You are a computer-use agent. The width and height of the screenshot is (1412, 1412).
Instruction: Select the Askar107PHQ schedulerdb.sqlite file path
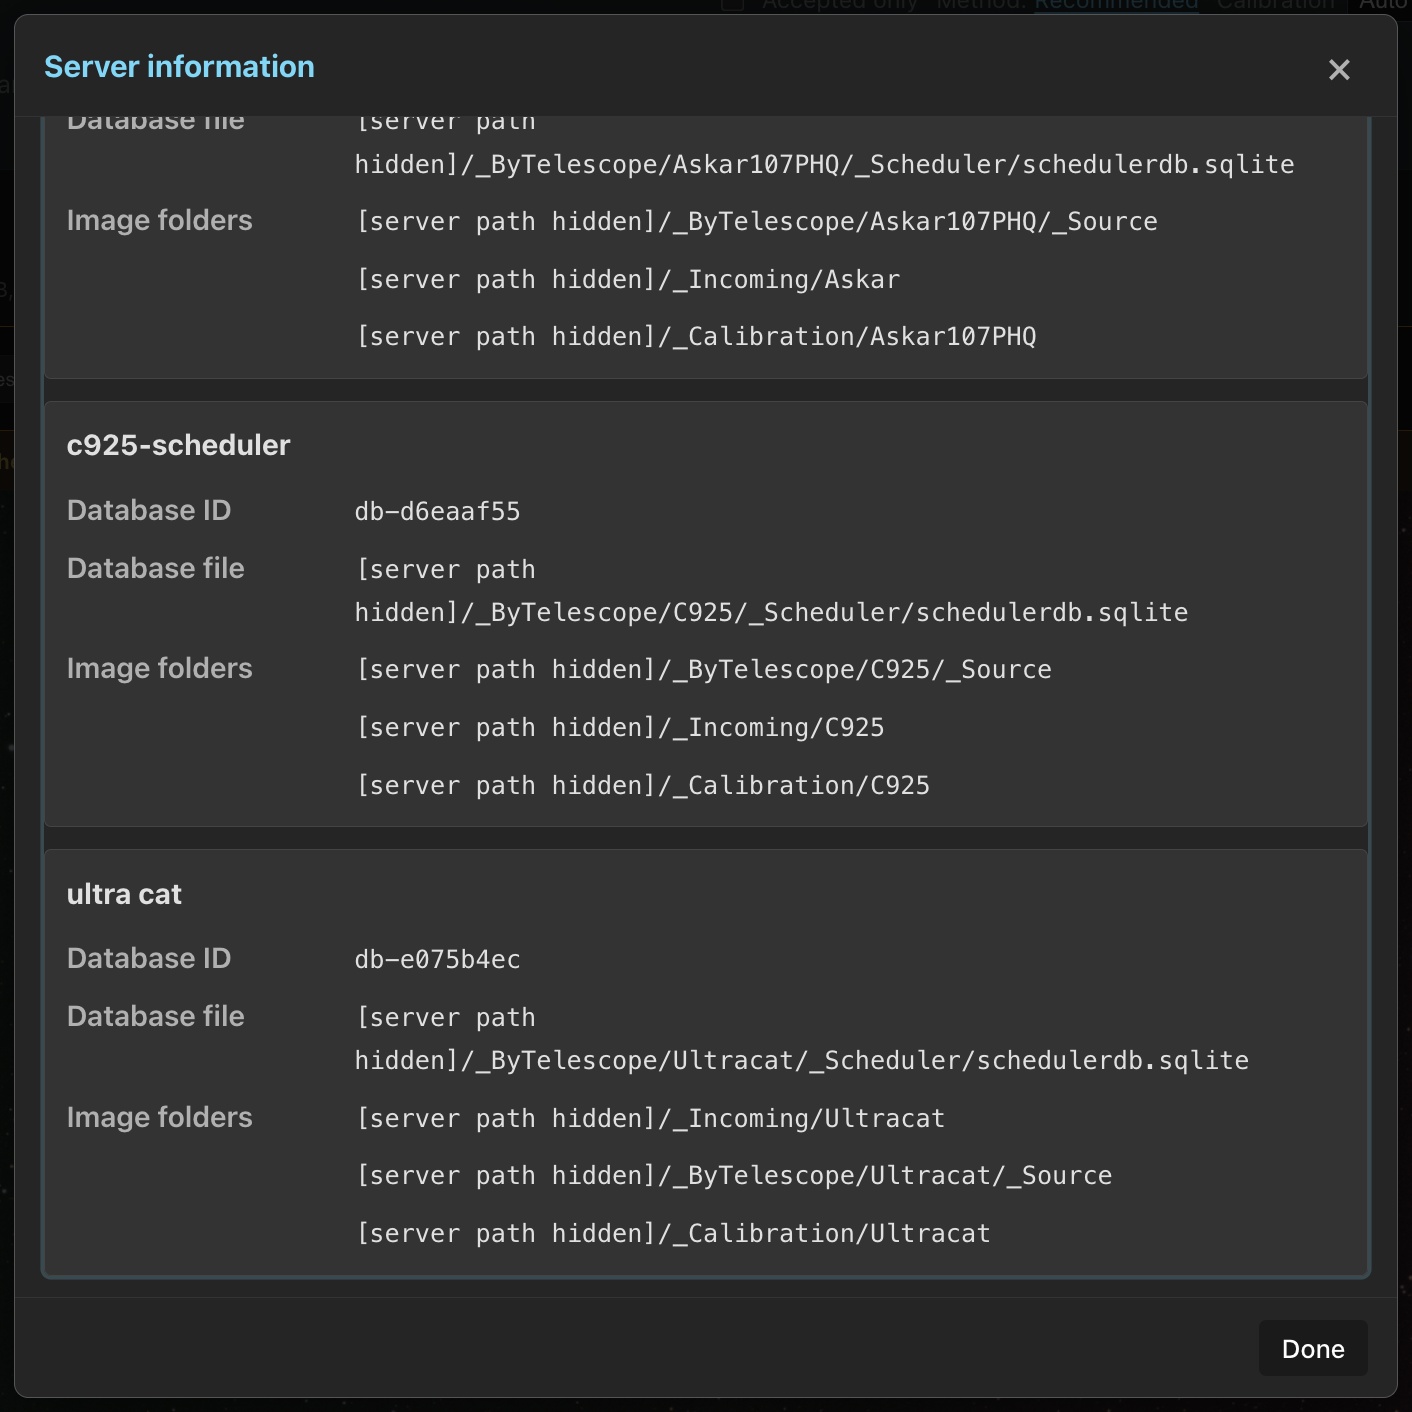point(824,142)
